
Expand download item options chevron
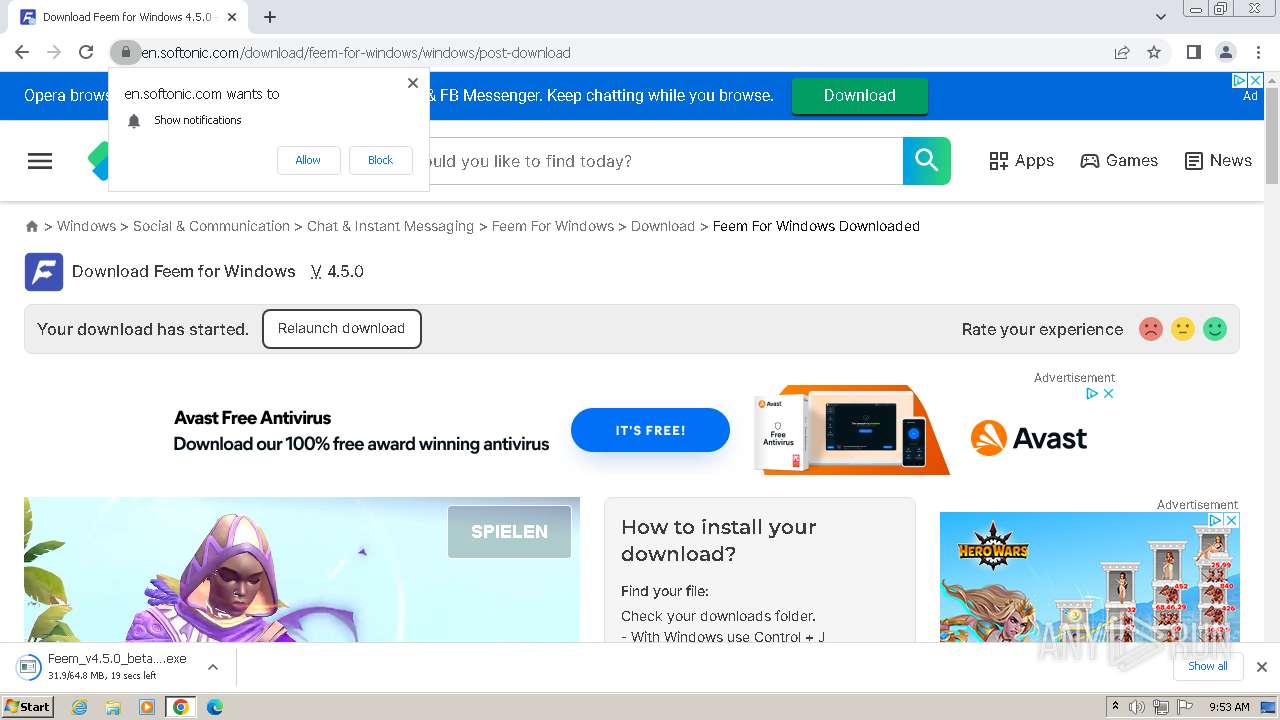pyautogui.click(x=213, y=667)
